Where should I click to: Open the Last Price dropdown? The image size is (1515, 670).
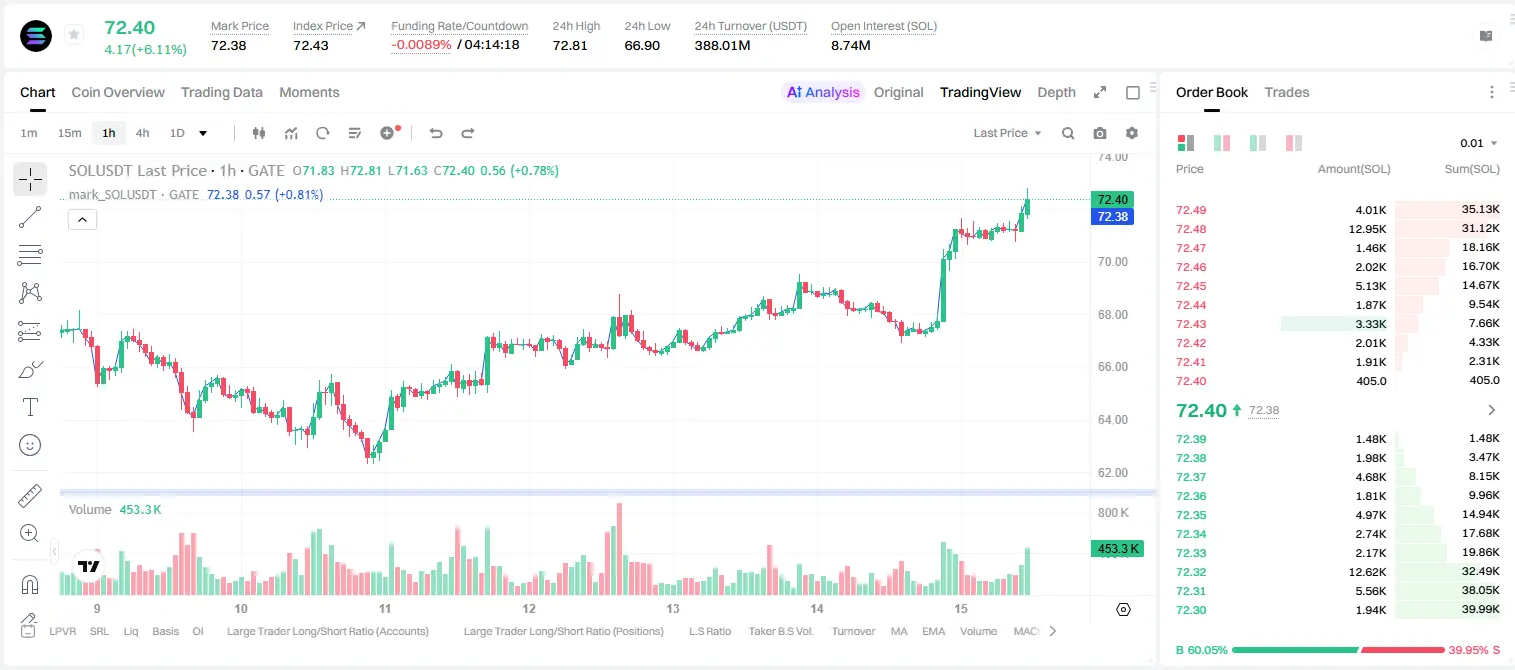[x=1007, y=133]
